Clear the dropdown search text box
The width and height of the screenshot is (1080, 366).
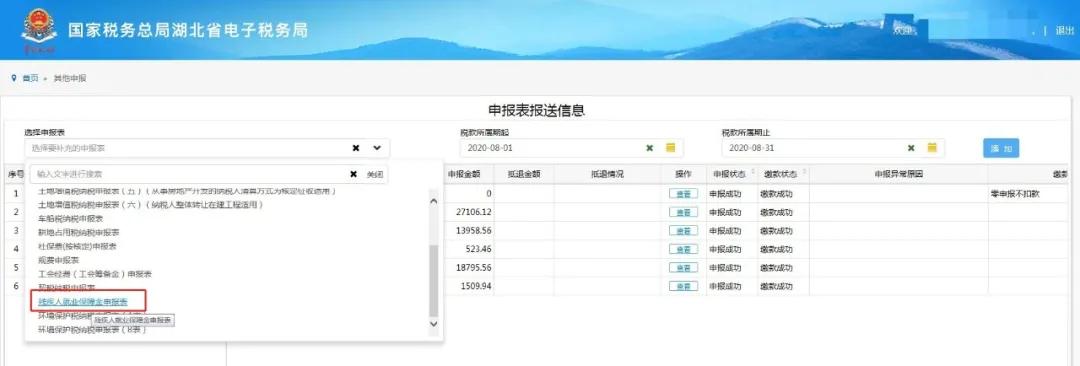353,174
